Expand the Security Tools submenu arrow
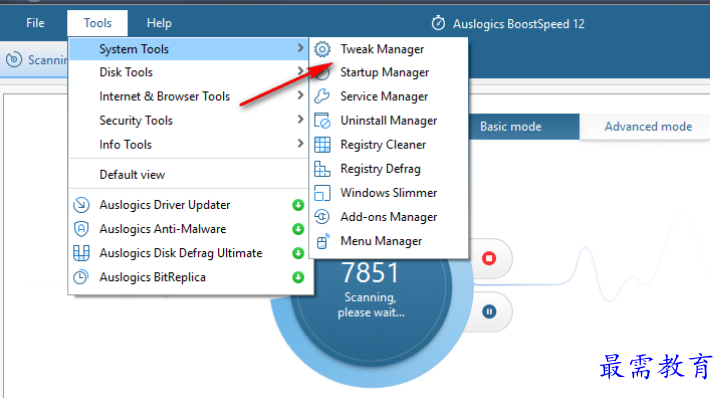The height and width of the screenshot is (398, 721). click(x=300, y=119)
